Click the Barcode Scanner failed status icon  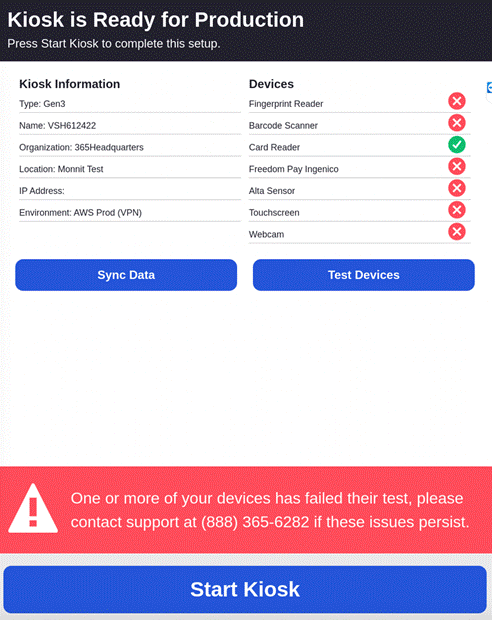pyautogui.click(x=456, y=123)
